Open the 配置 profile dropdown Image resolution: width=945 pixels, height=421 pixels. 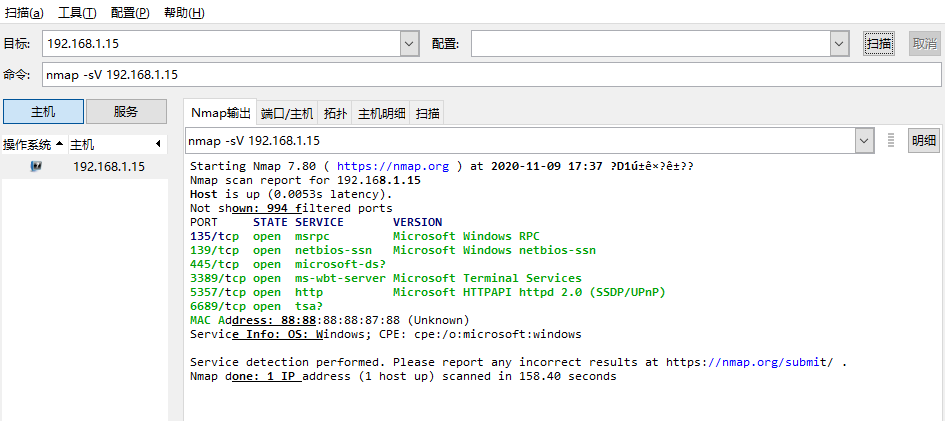(x=839, y=44)
